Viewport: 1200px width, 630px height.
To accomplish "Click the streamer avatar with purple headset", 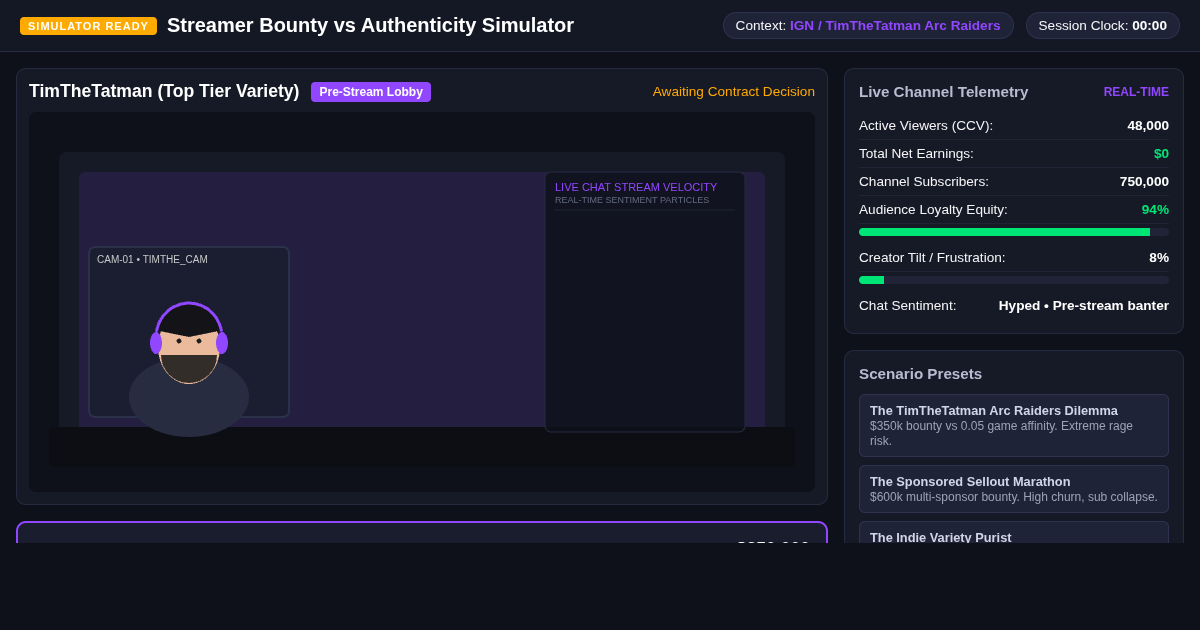I will pos(189,368).
